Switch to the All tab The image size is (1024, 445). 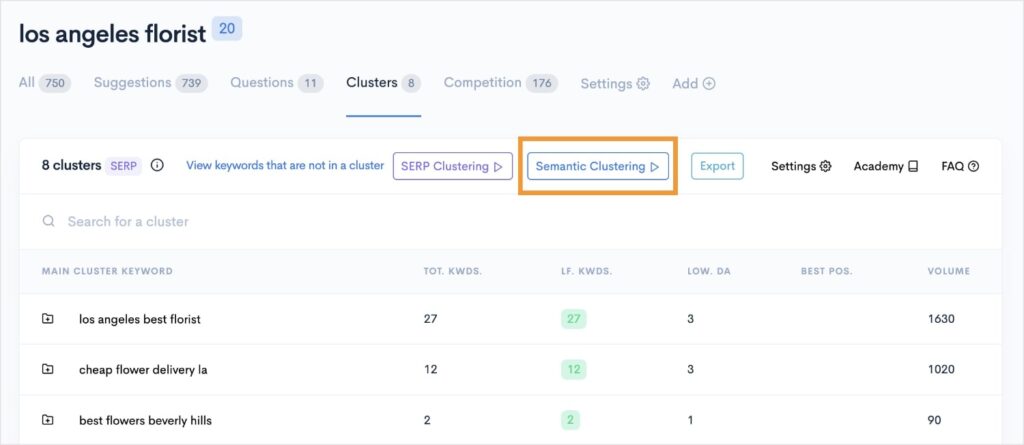pos(45,83)
